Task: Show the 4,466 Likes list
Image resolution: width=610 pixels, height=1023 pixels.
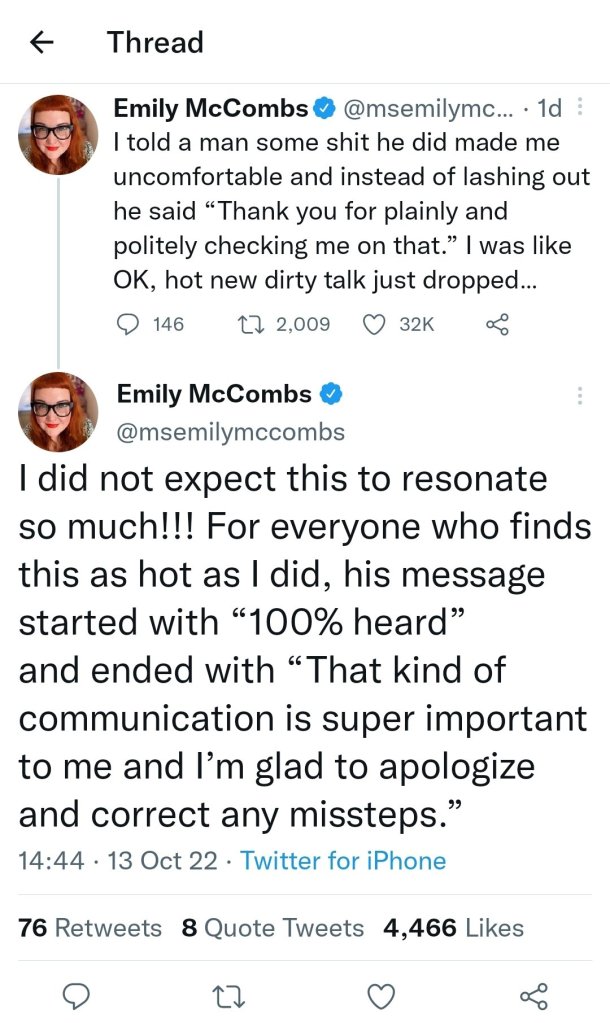Action: coord(453,927)
